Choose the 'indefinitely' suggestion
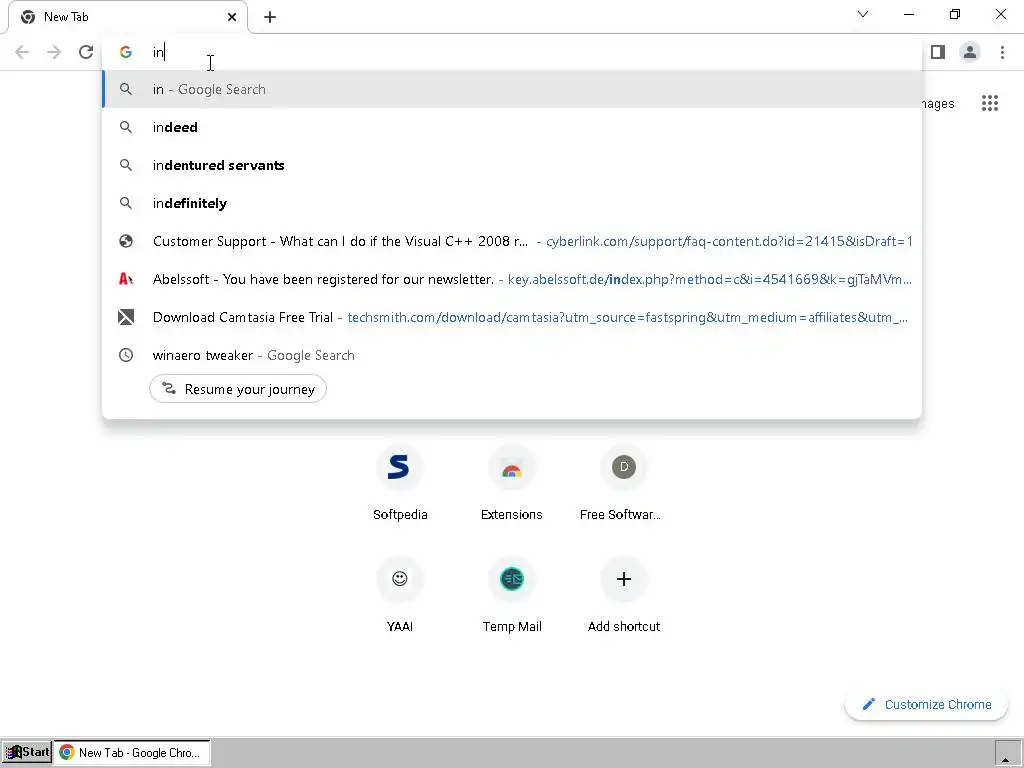 pos(512,203)
